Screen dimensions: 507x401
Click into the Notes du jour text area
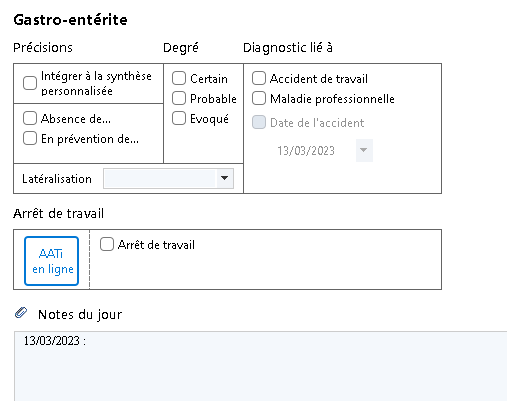tap(260, 366)
